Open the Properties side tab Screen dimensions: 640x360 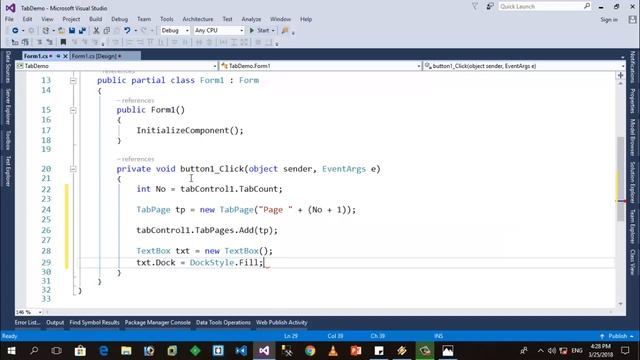tap(632, 100)
